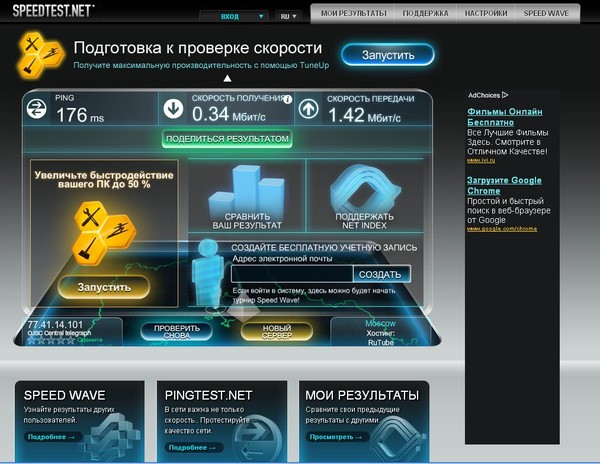Click Проверить снова button
The image size is (600, 464).
[176, 332]
